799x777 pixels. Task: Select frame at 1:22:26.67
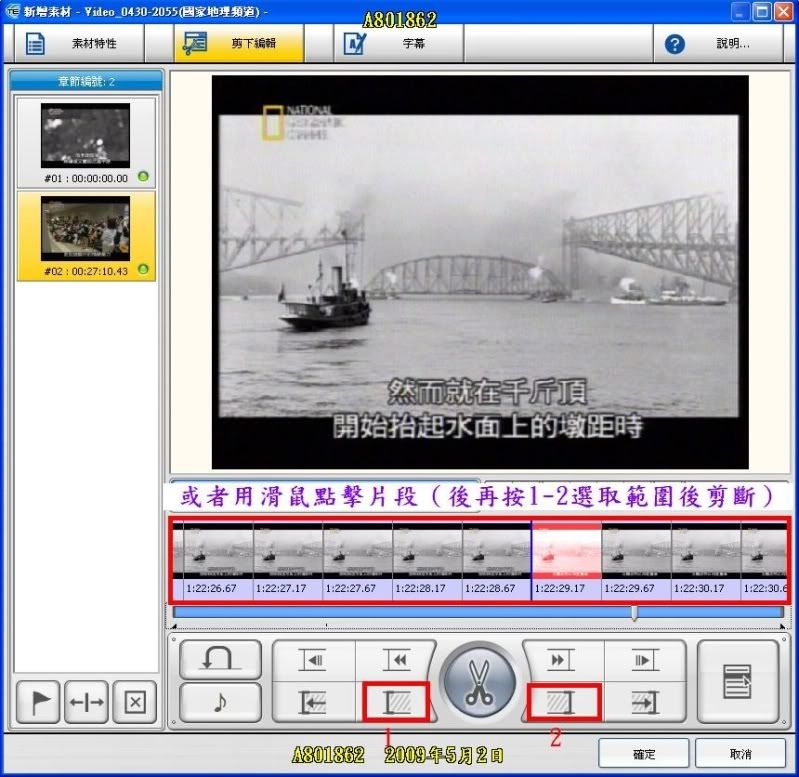pyautogui.click(x=218, y=560)
